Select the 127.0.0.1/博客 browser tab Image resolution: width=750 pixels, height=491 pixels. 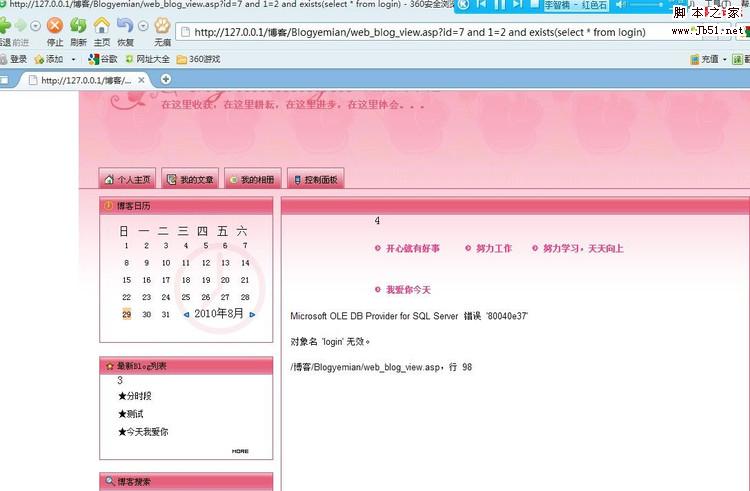pyautogui.click(x=84, y=80)
